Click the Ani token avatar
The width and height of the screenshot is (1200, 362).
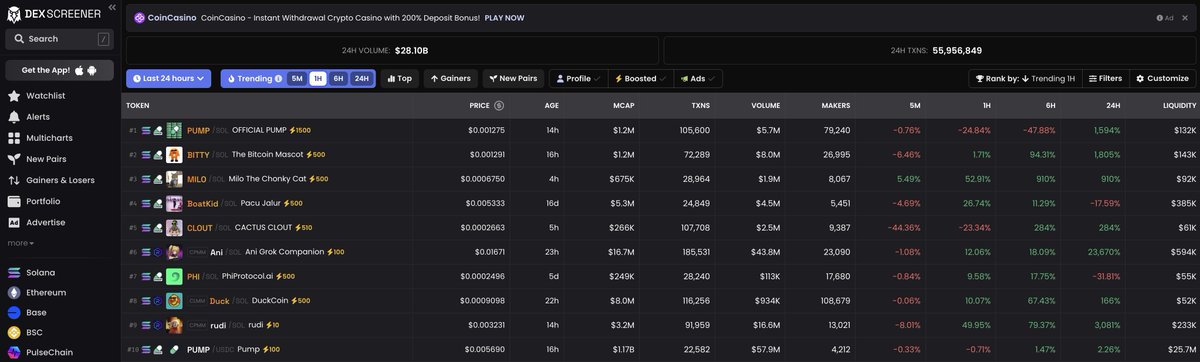tap(174, 252)
